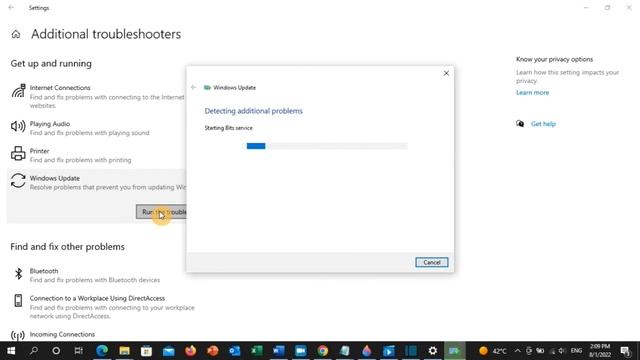This screenshot has width=640, height=360.
Task: Select the Playing Audio label
Action: point(50,124)
